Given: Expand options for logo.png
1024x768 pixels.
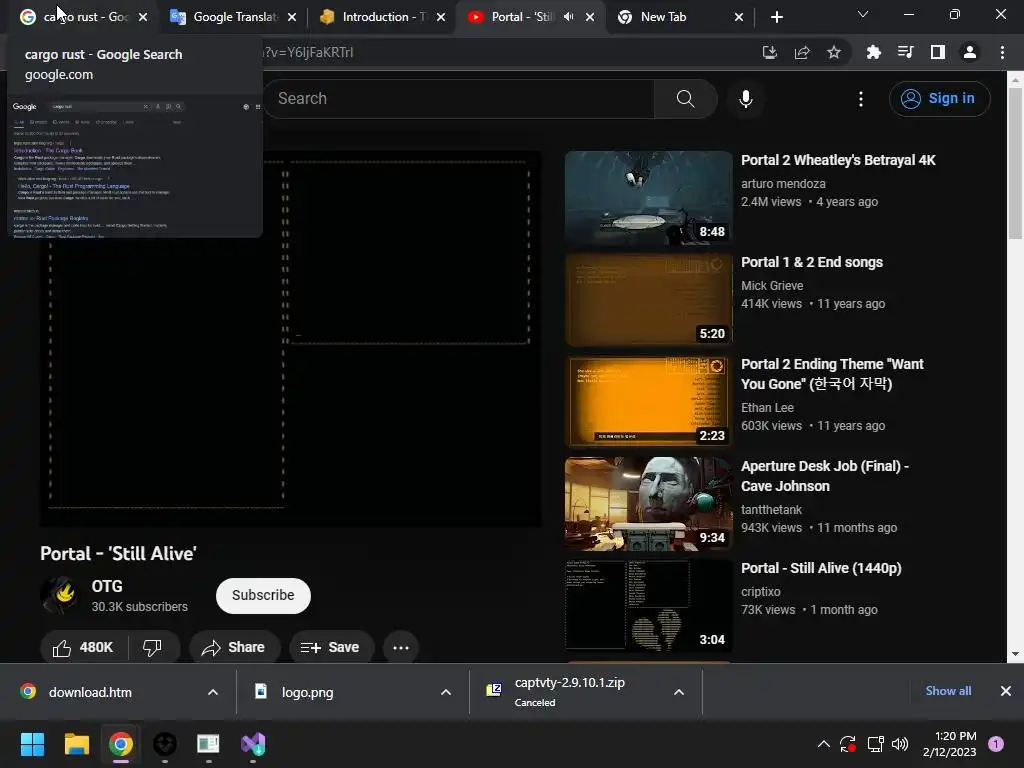Looking at the screenshot, I should pyautogui.click(x=446, y=692).
